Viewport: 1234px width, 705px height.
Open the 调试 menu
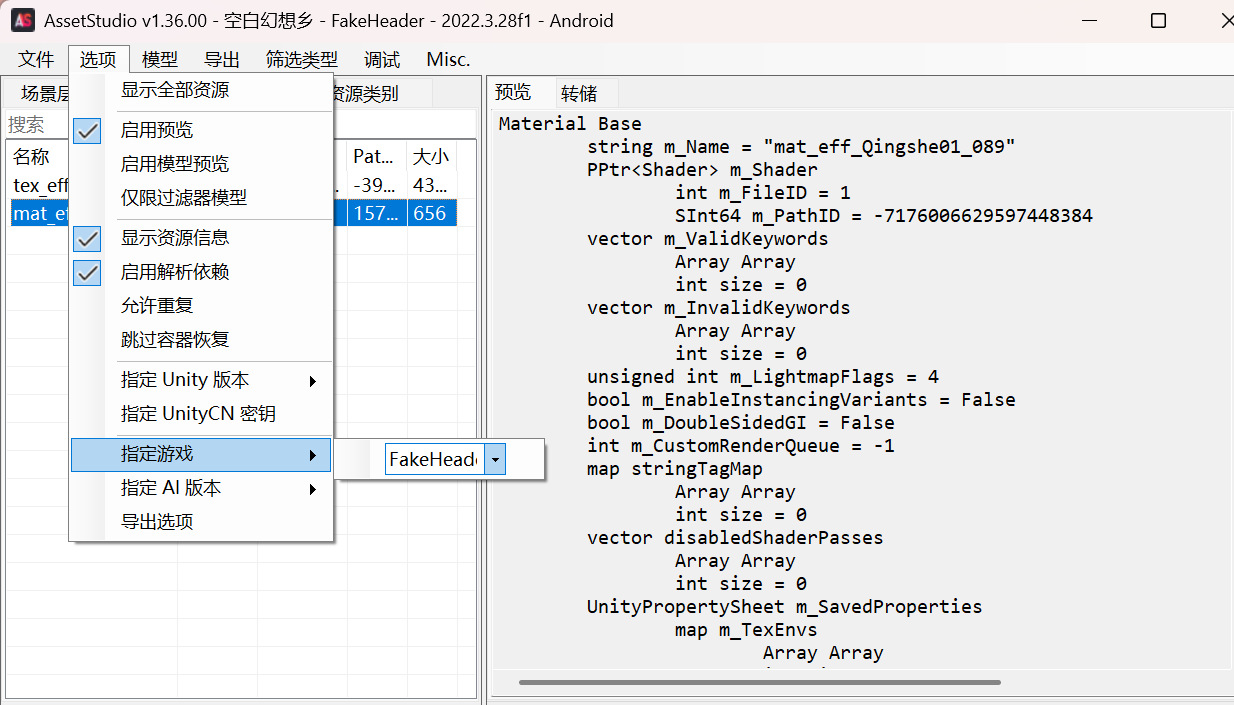click(382, 60)
